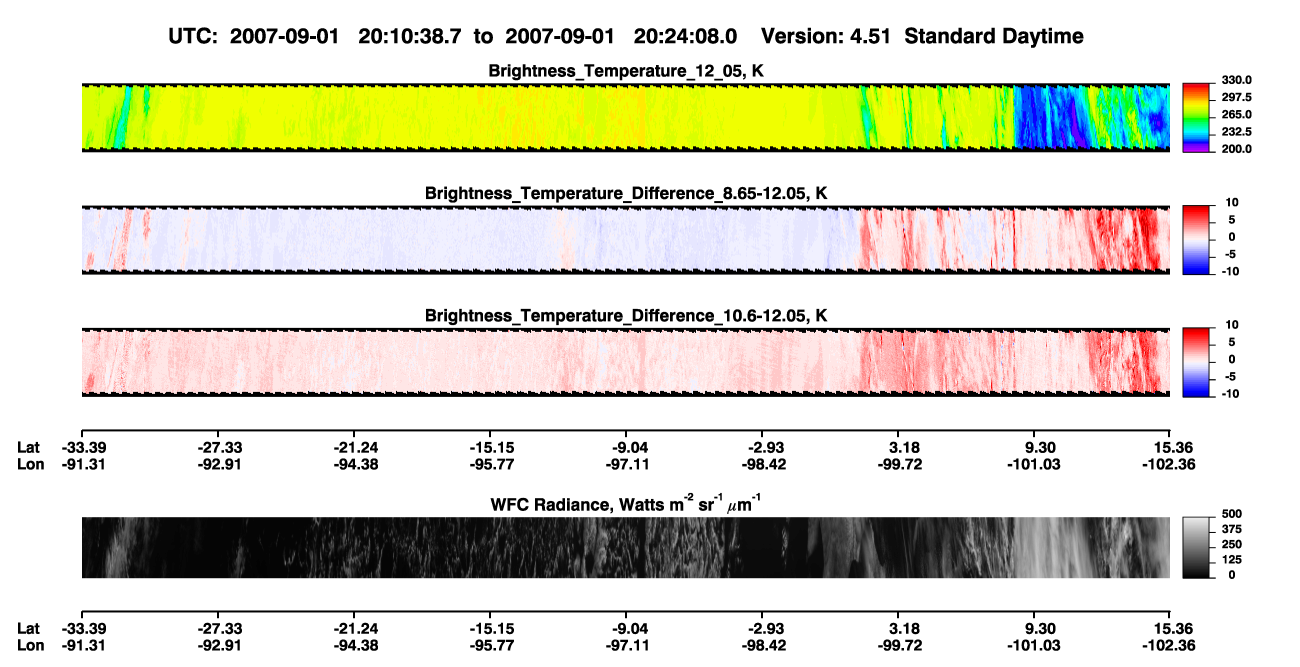1300x667 pixels.
Task: Click the 330.0 label on the top color bar
Action: (x=1237, y=80)
